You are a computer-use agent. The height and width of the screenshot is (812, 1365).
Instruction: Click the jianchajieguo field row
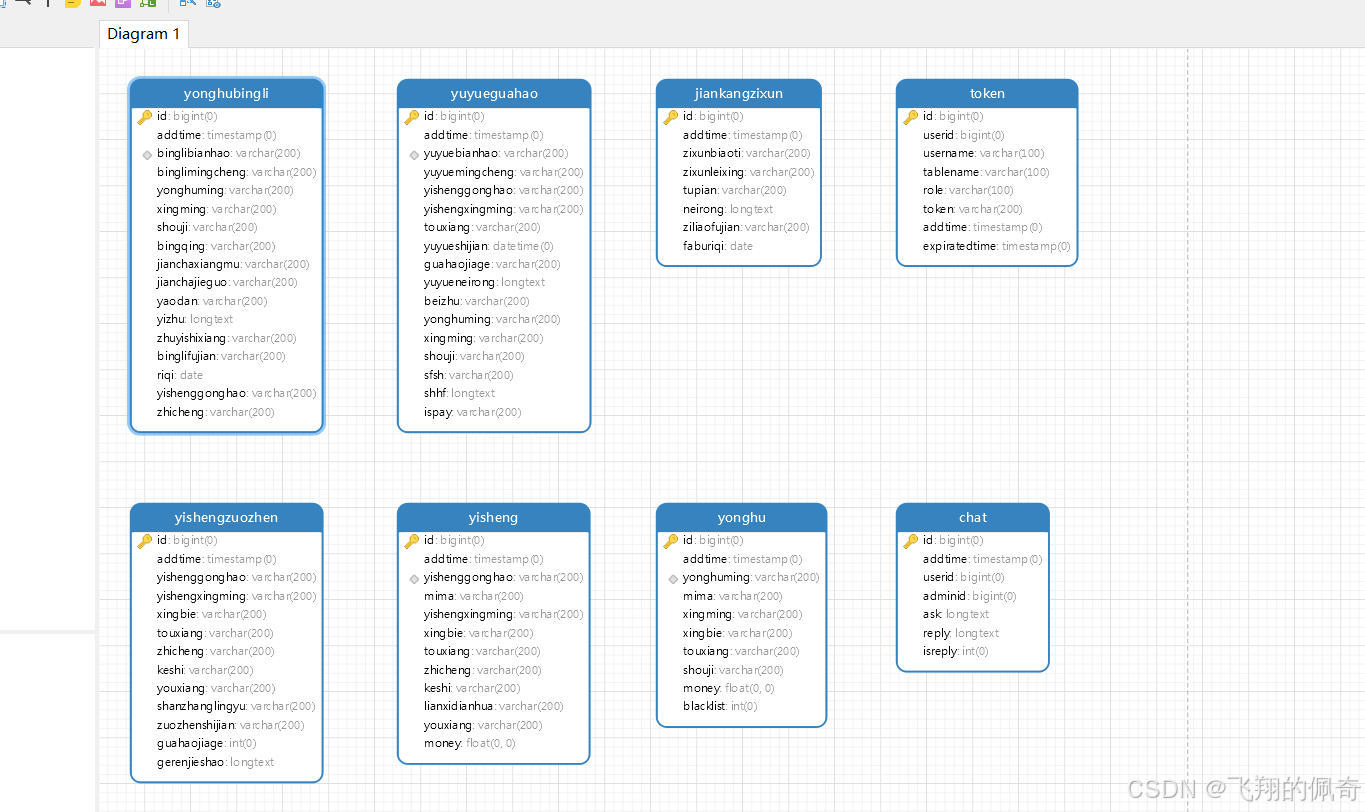[227, 282]
